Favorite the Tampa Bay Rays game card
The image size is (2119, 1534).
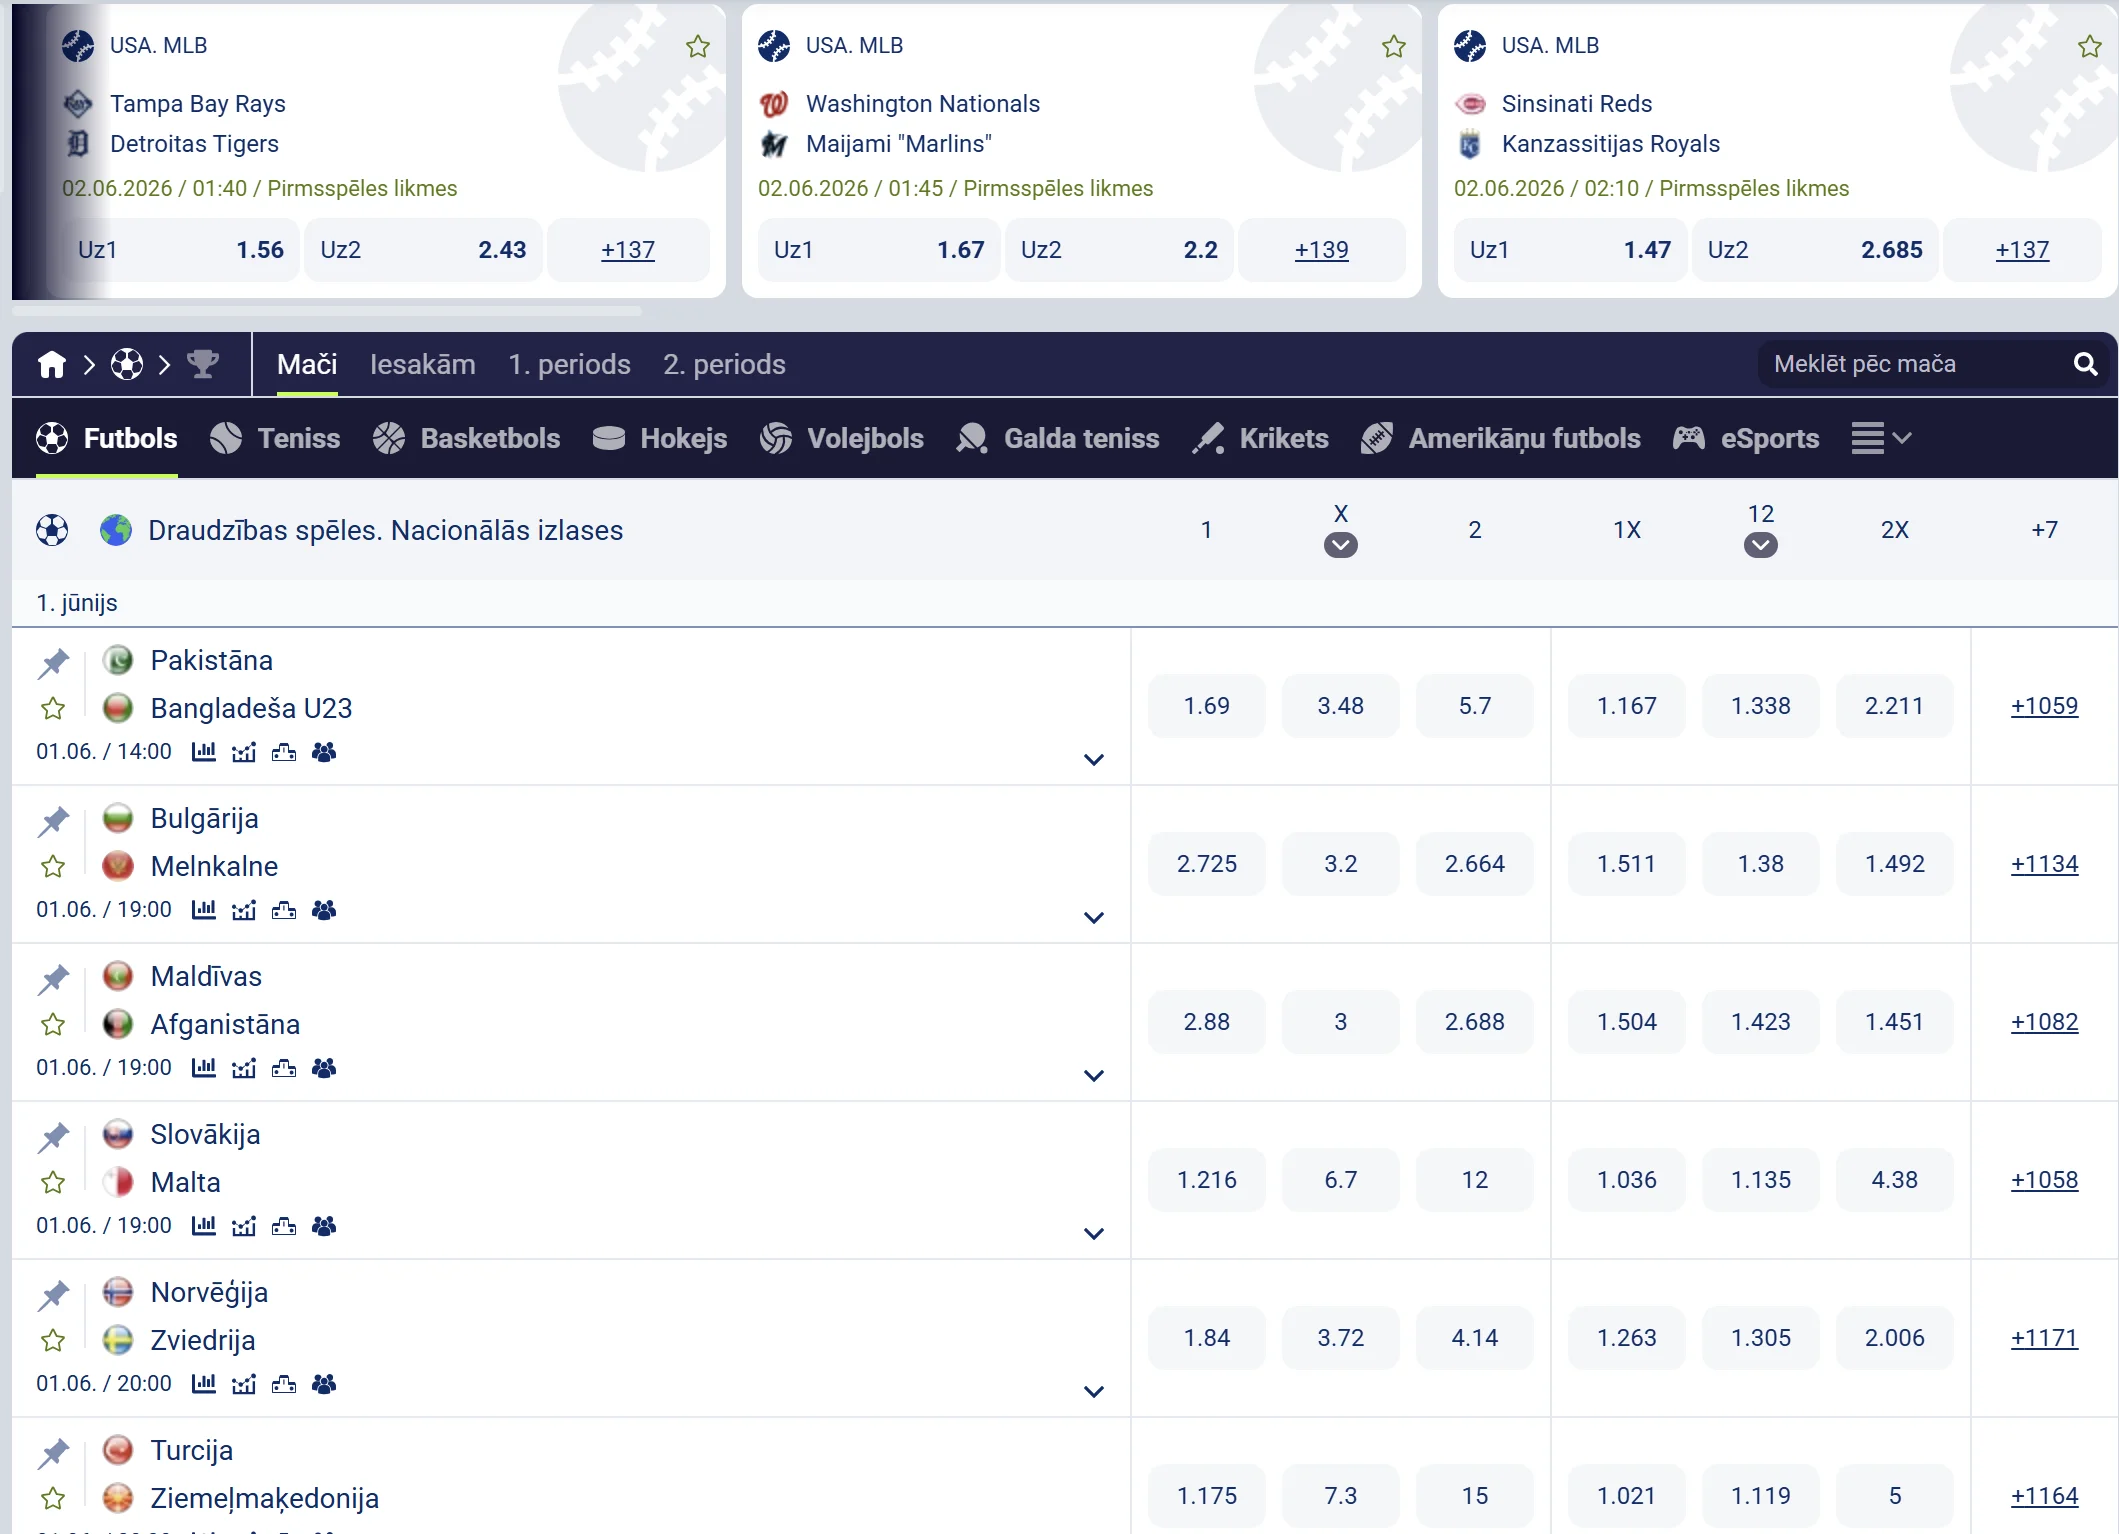[x=698, y=46]
